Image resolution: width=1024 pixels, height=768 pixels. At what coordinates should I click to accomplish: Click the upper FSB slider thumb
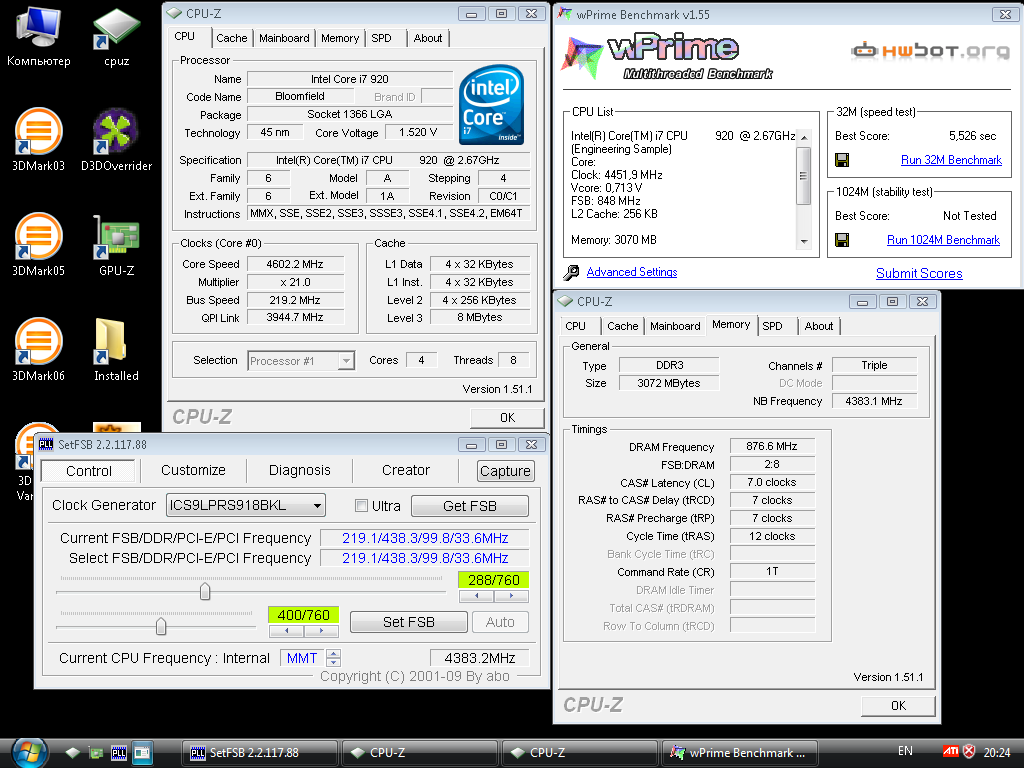[205, 592]
